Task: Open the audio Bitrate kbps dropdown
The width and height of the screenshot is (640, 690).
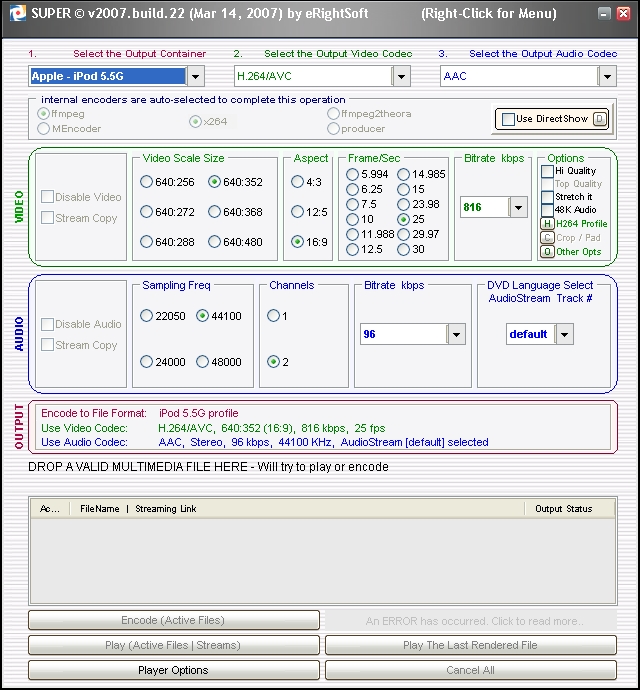Action: click(456, 334)
